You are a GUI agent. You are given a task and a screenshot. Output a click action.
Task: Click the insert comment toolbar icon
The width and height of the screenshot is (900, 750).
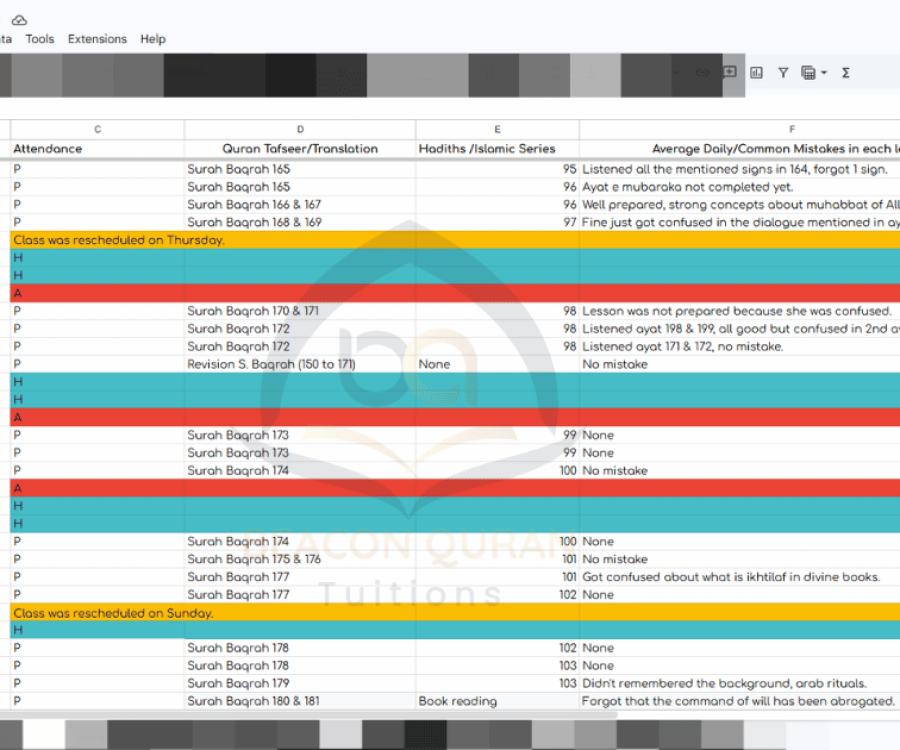click(730, 72)
